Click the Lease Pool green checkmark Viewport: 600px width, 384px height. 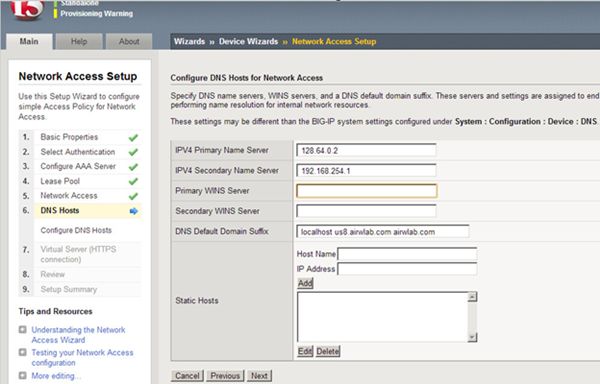tap(133, 181)
